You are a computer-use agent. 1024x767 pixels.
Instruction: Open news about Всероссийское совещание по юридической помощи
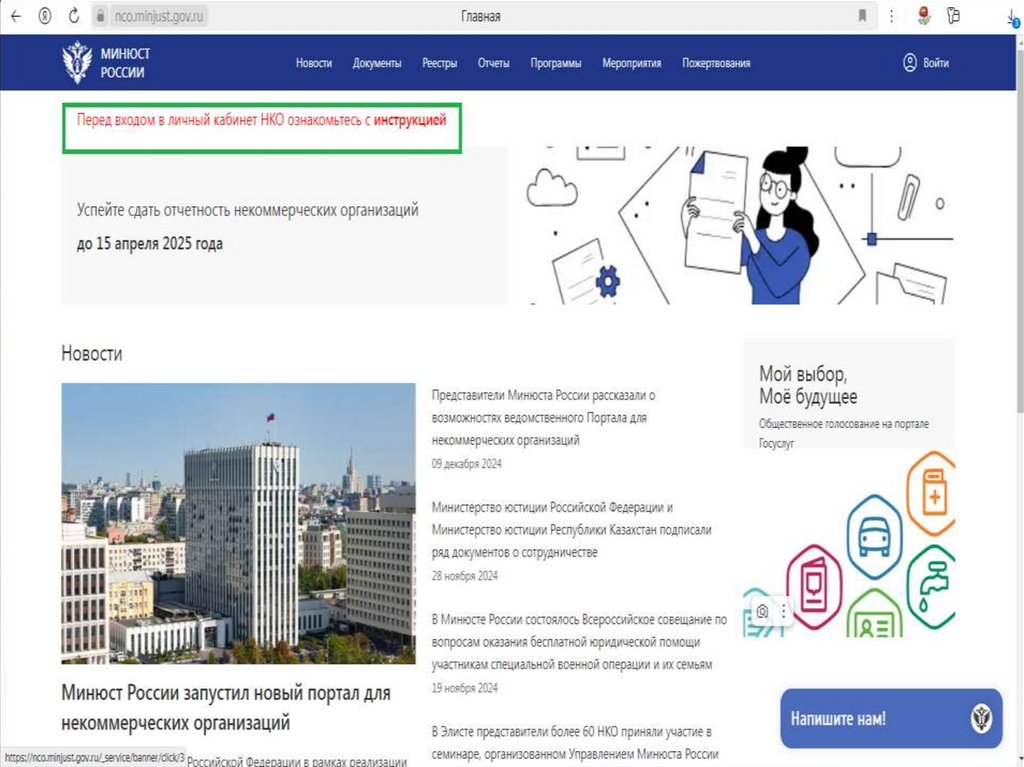click(579, 642)
